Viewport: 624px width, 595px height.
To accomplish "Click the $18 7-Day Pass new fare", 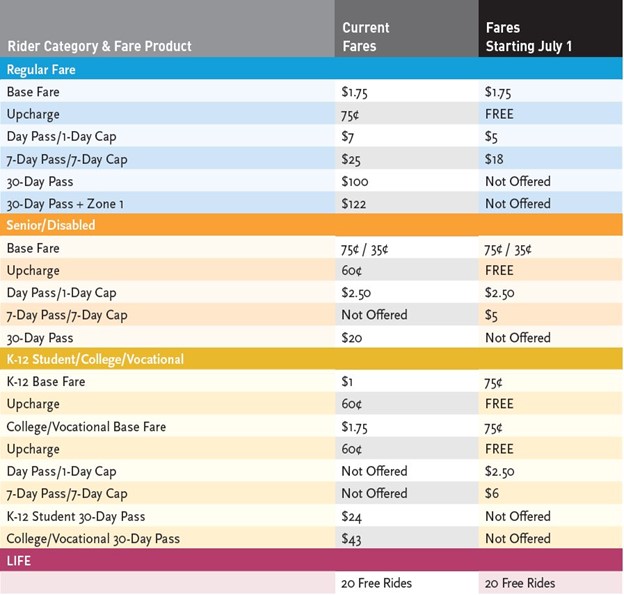I will coord(494,159).
